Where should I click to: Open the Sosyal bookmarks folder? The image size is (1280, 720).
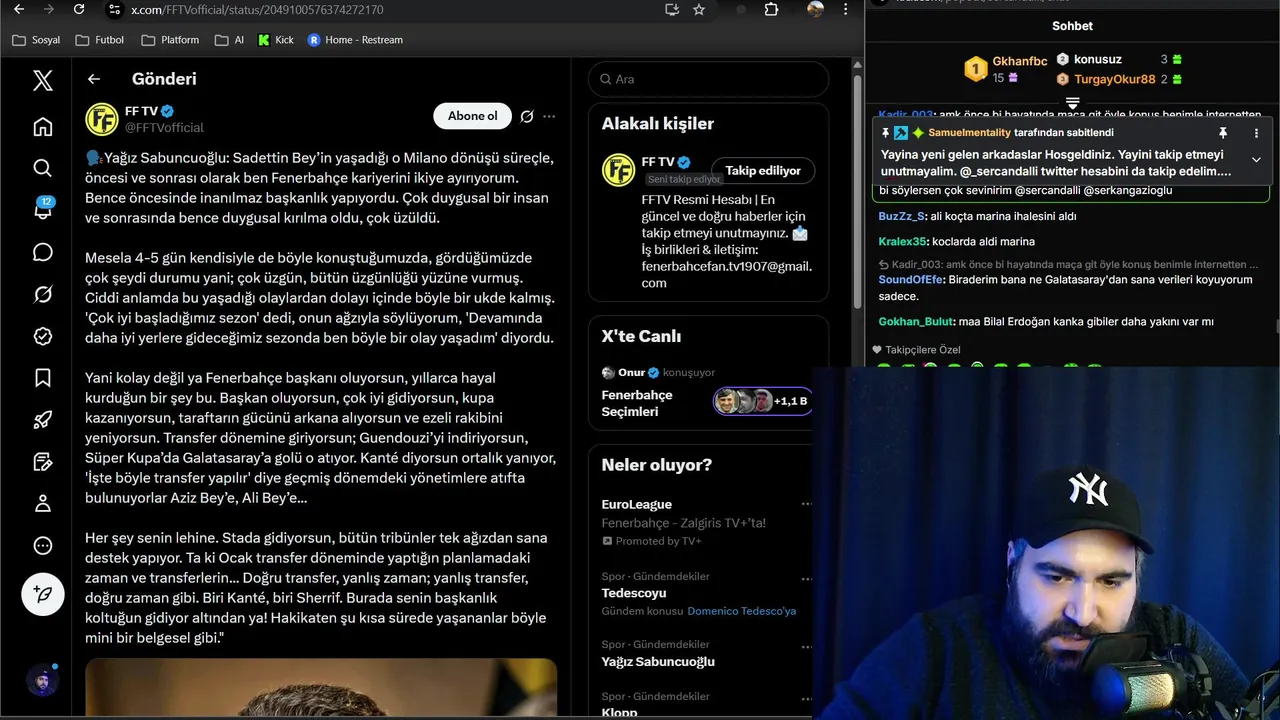(36, 40)
